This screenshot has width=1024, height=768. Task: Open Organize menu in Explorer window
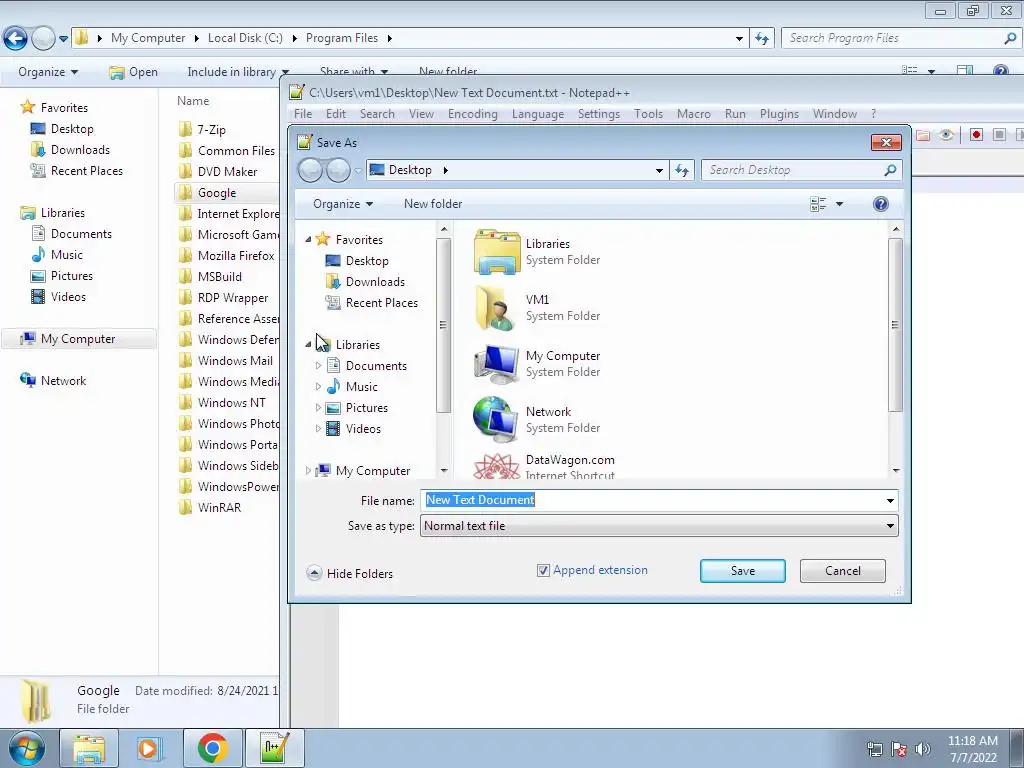point(48,72)
